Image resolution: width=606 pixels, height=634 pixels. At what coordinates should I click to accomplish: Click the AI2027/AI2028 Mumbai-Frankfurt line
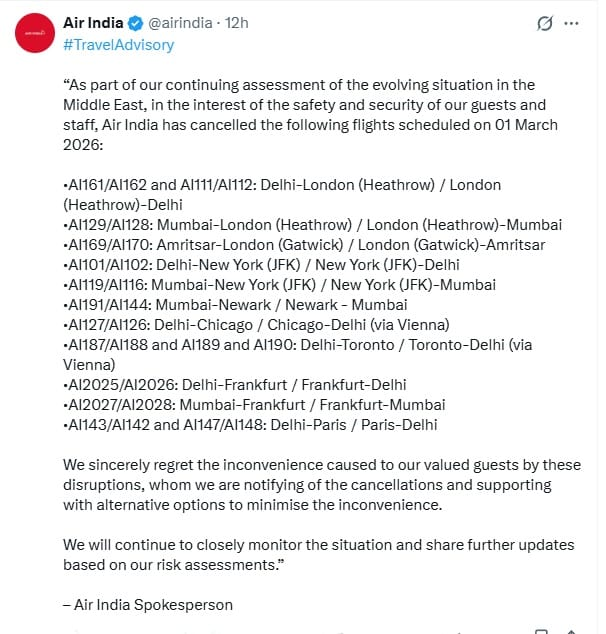[x=254, y=405]
